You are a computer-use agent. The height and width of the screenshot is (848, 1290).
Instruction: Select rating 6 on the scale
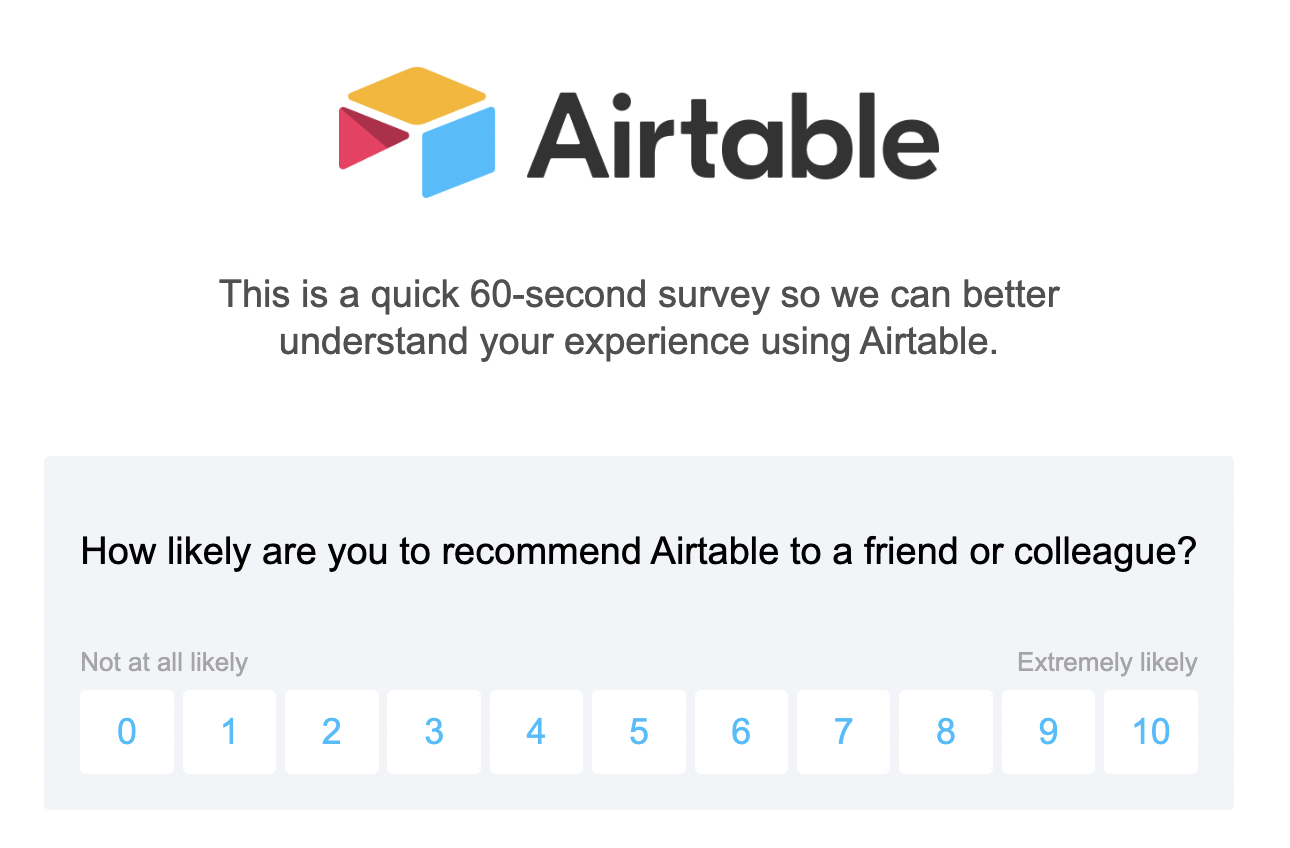coord(741,732)
